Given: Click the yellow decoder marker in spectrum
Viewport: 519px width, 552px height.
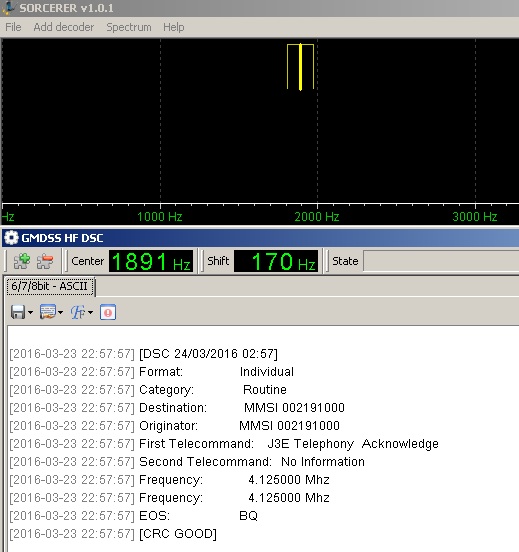Looking at the screenshot, I should point(300,67).
